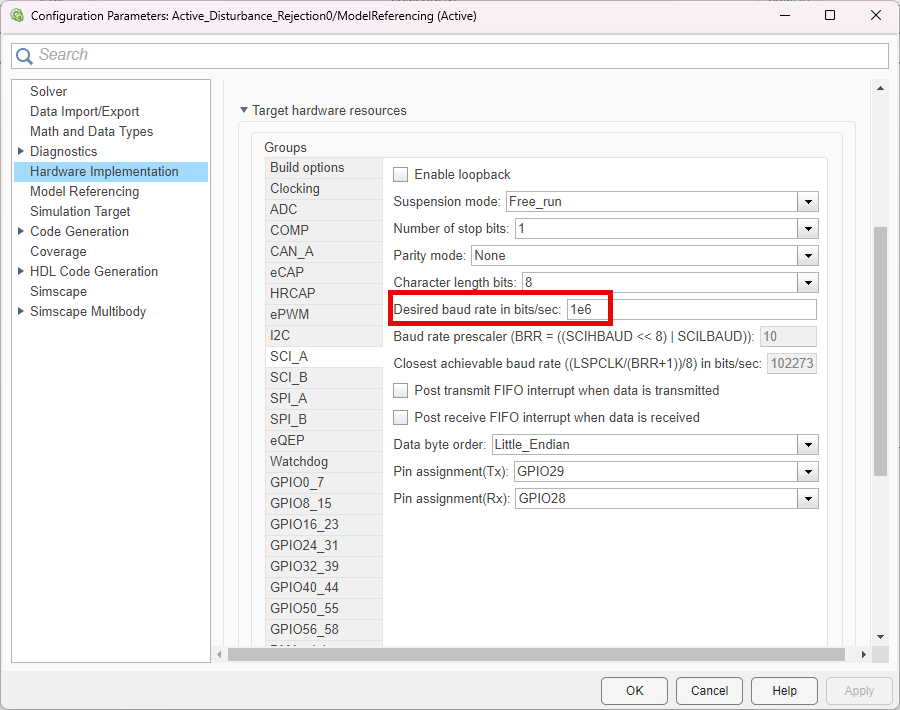Open the GPIO16_23 group
Image resolution: width=900 pixels, height=710 pixels.
pyautogui.click(x=324, y=525)
